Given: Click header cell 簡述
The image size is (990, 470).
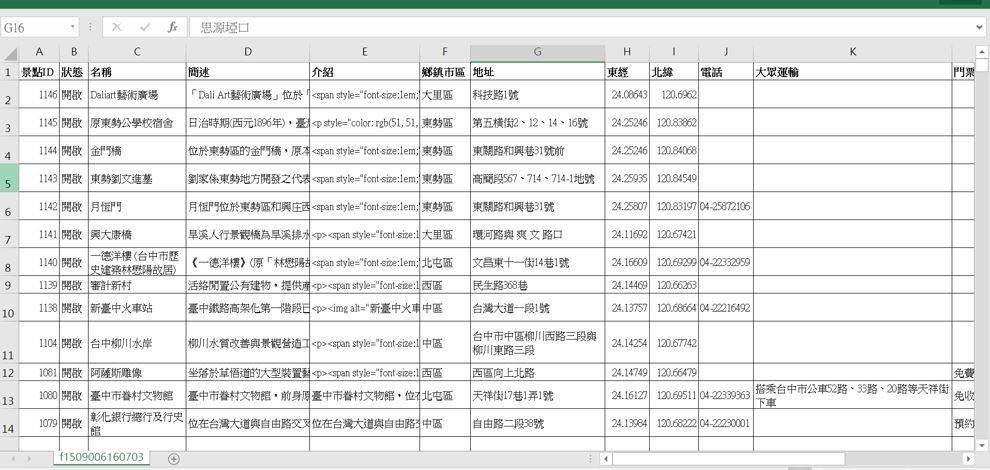Looking at the screenshot, I should pos(248,72).
